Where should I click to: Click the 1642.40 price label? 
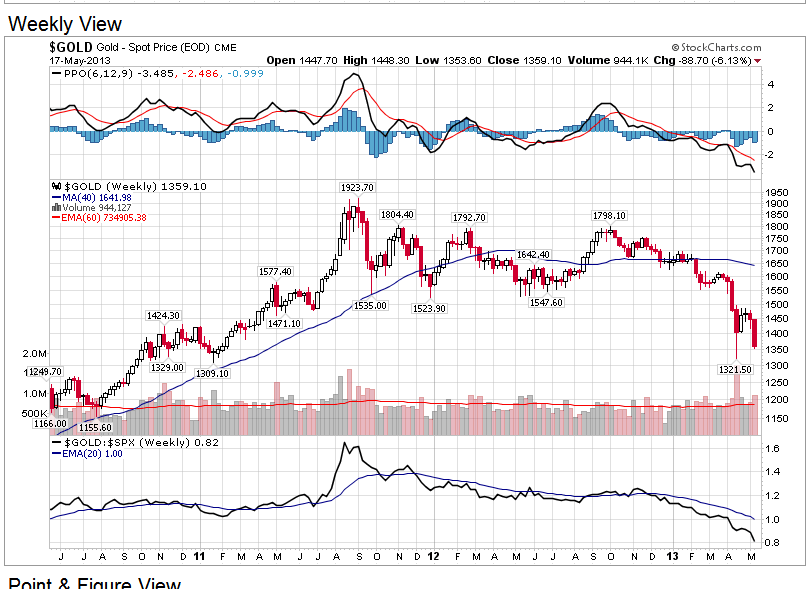pyautogui.click(x=533, y=255)
